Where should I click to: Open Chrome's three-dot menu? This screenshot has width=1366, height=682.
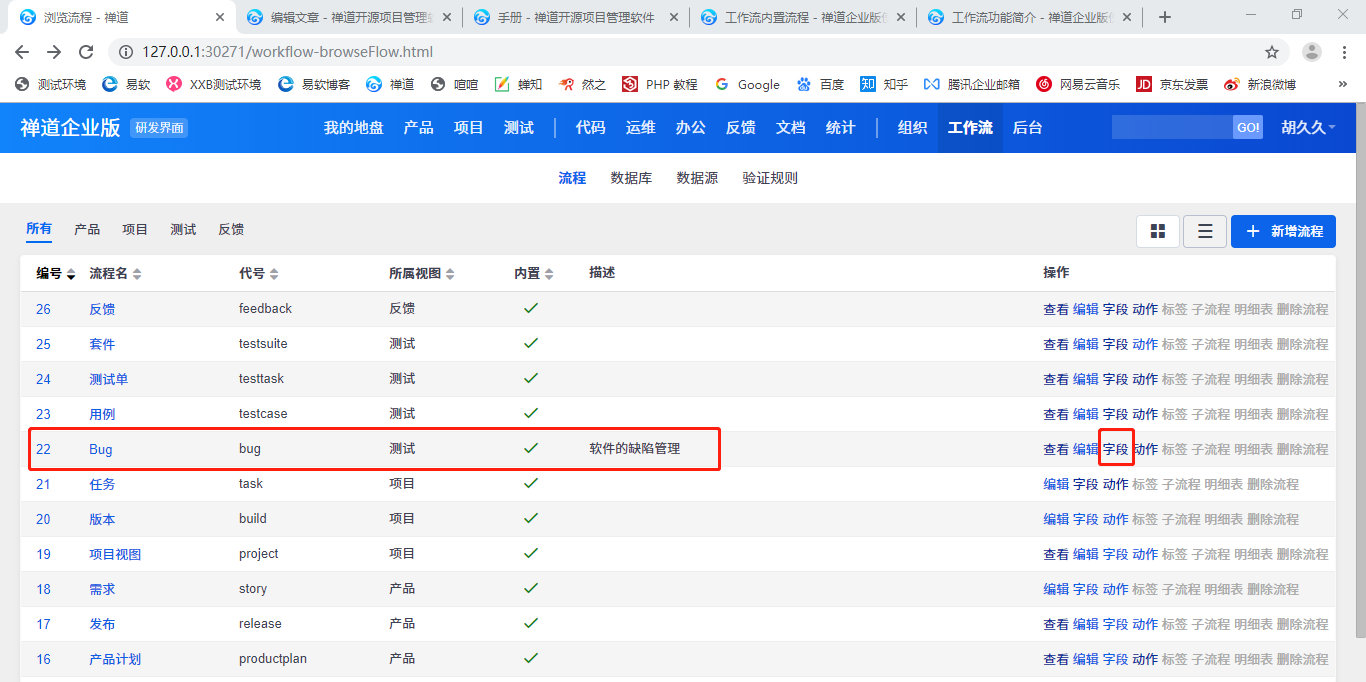(x=1345, y=52)
